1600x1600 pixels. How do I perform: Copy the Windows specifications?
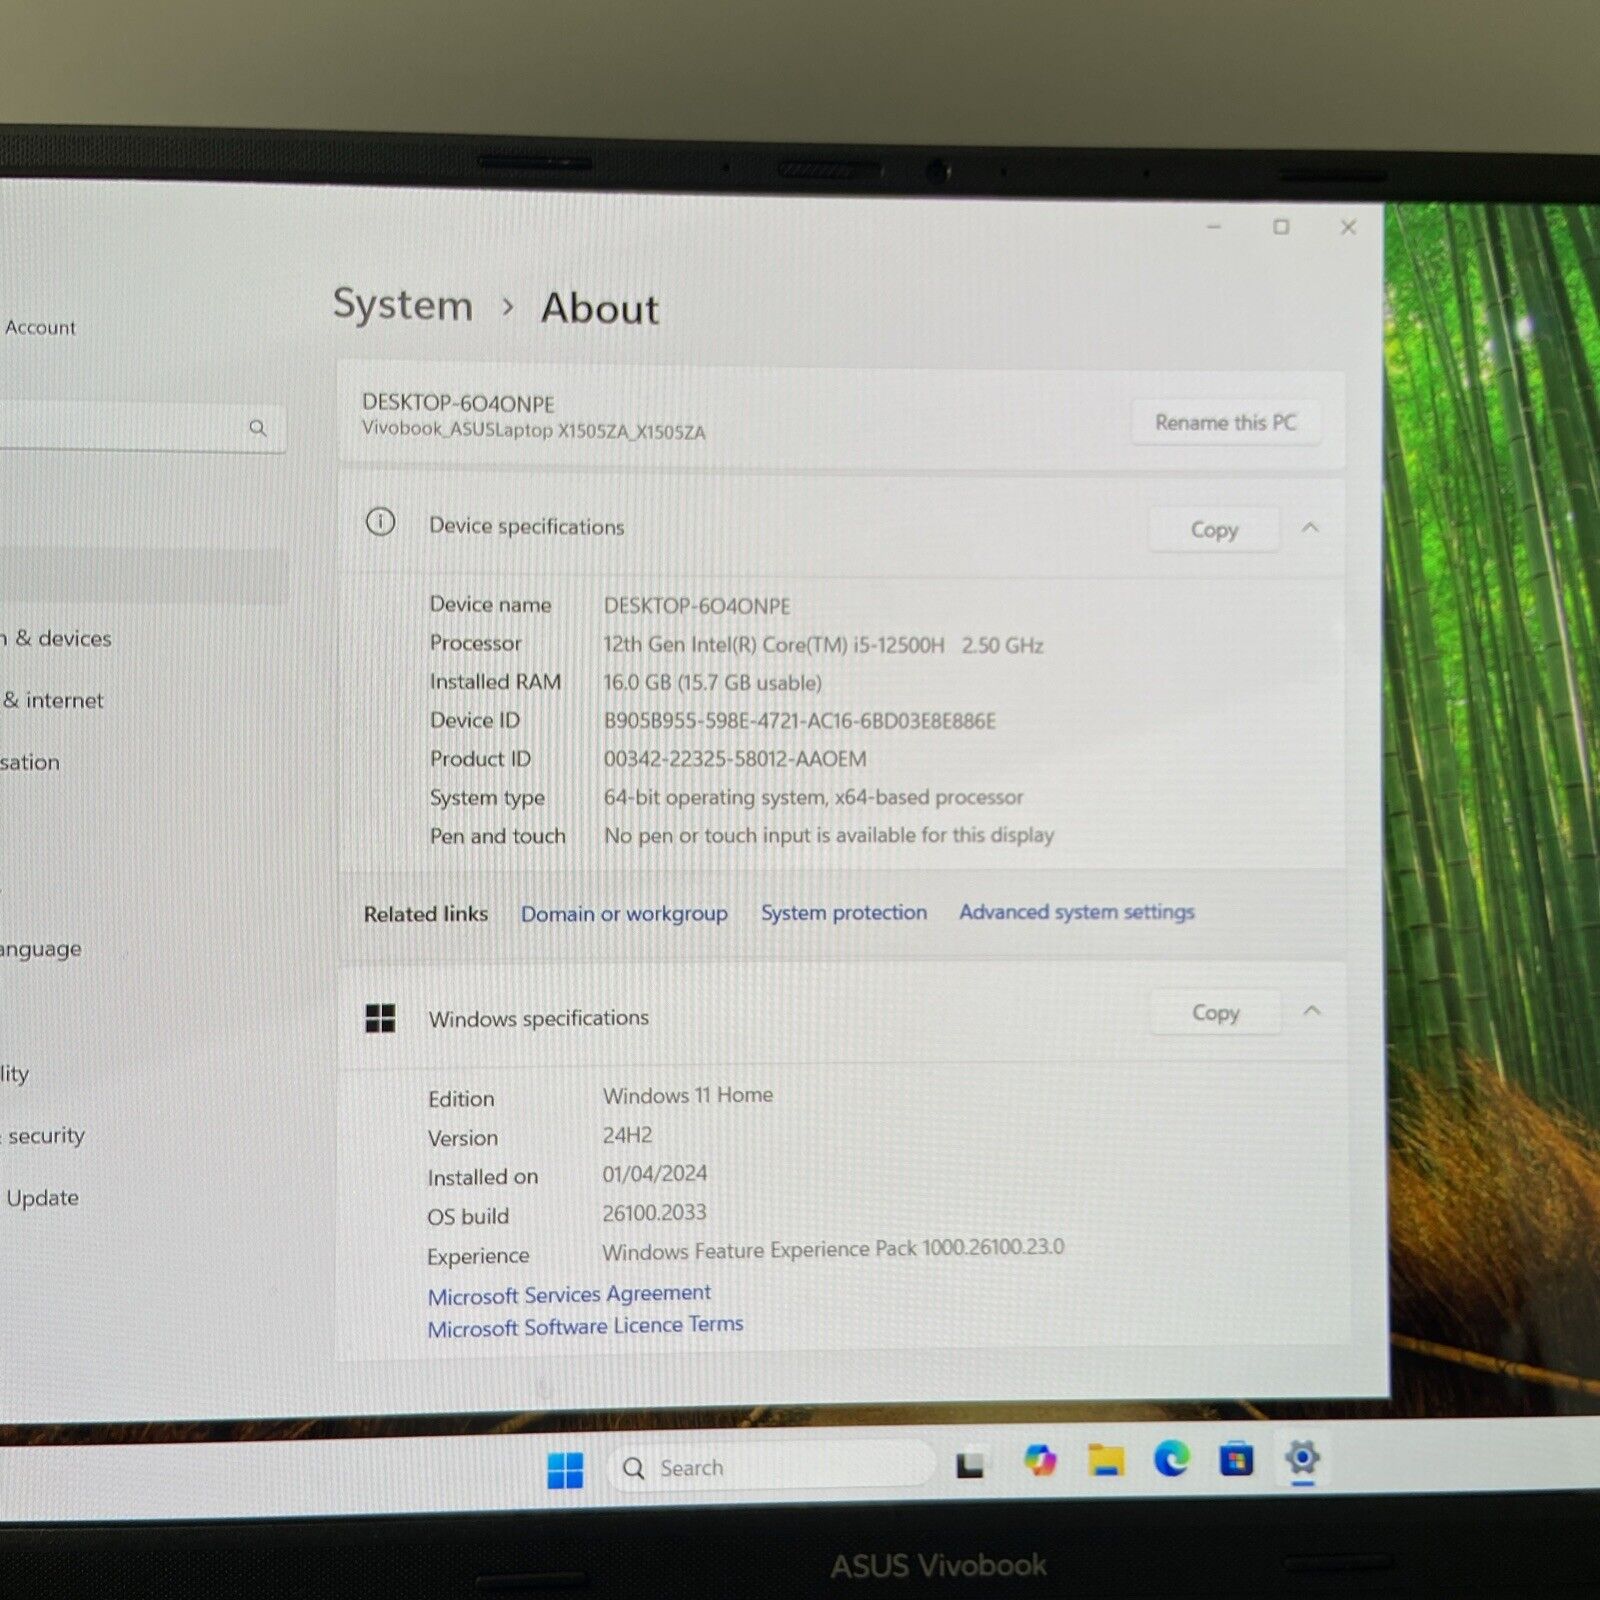coord(1215,1013)
